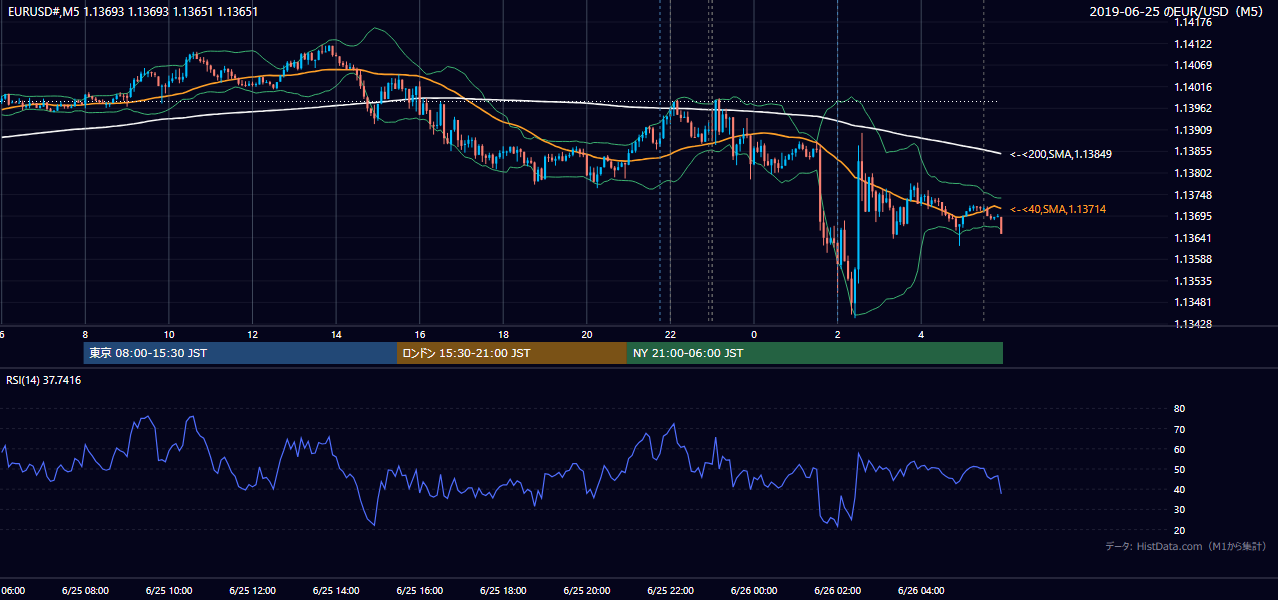Image resolution: width=1278 pixels, height=600 pixels.
Task: Click price axis value 1.13909
Action: pyautogui.click(x=1192, y=130)
